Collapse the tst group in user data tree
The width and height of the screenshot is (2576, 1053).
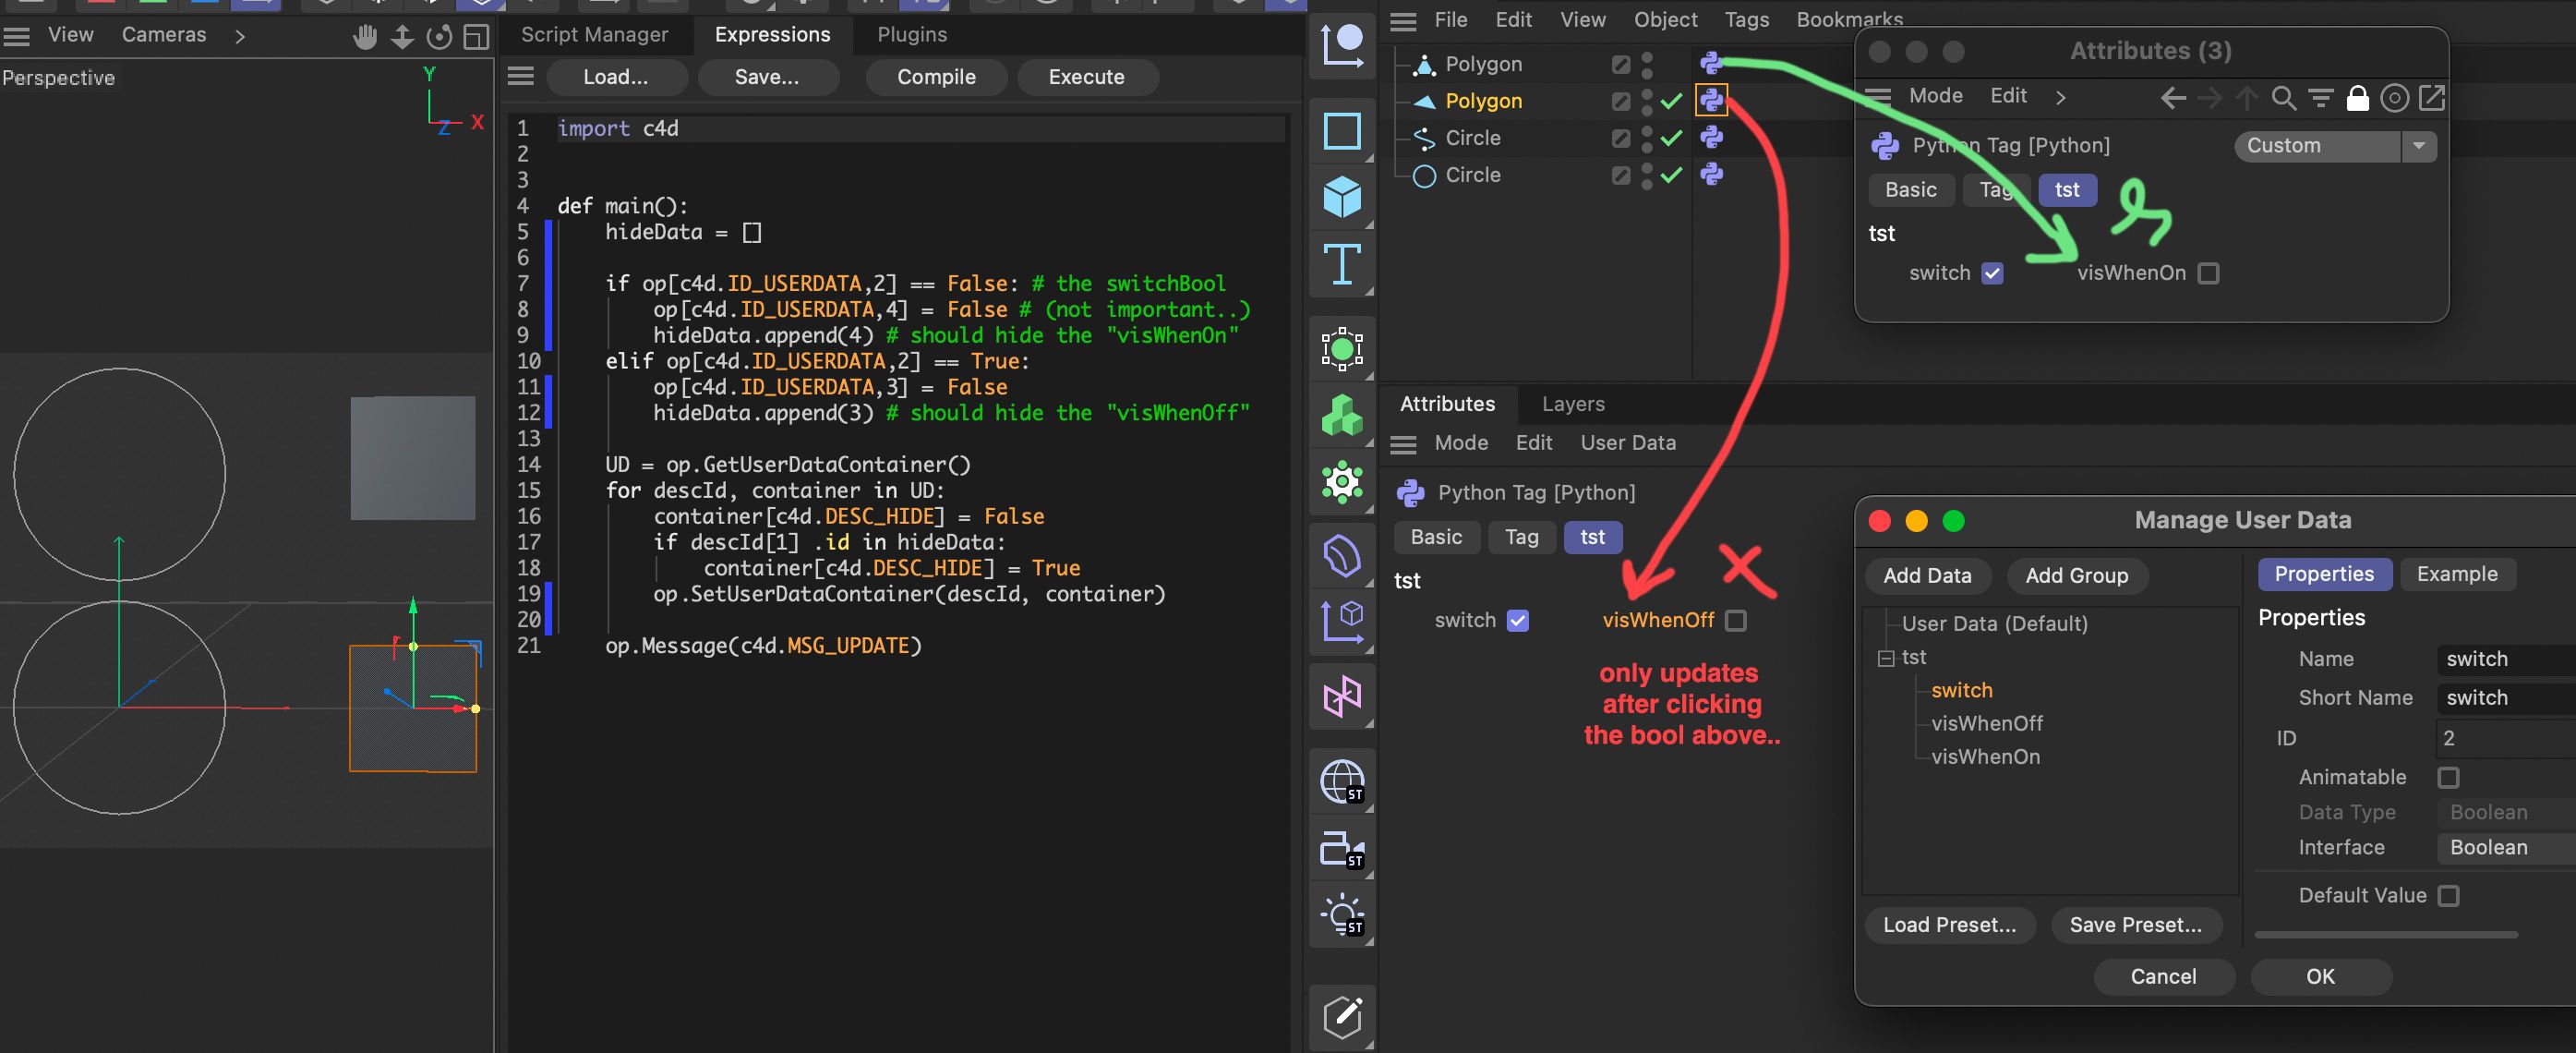1886,658
